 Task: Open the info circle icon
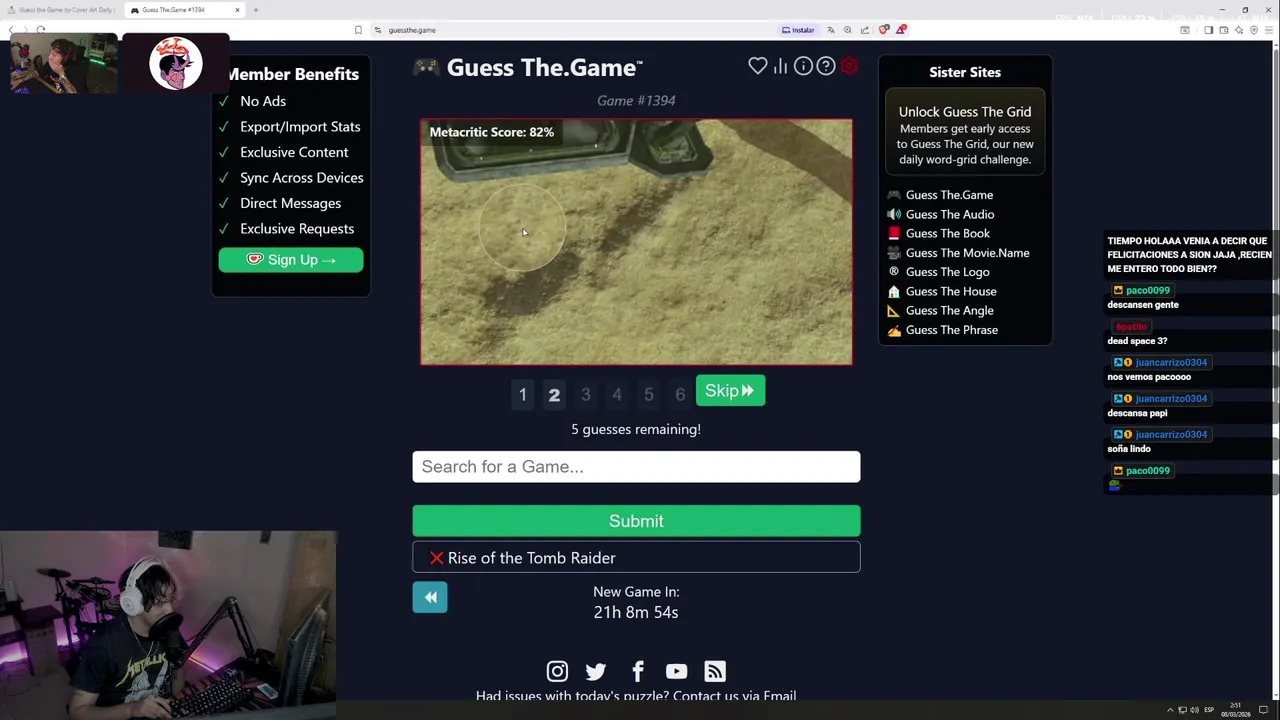pos(803,66)
